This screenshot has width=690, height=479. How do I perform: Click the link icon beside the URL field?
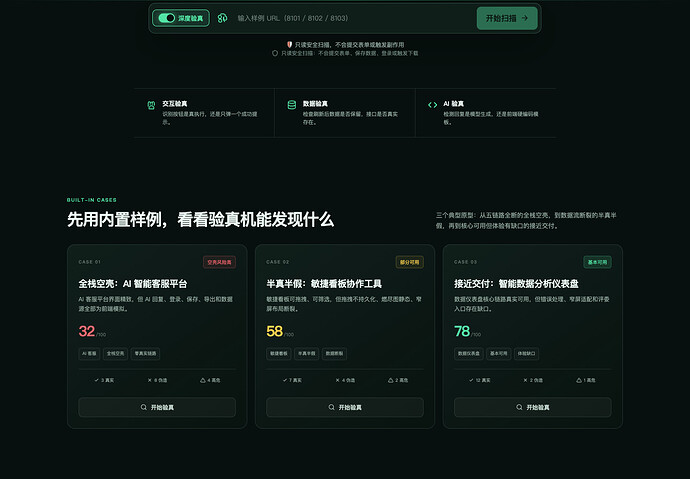tap(223, 18)
